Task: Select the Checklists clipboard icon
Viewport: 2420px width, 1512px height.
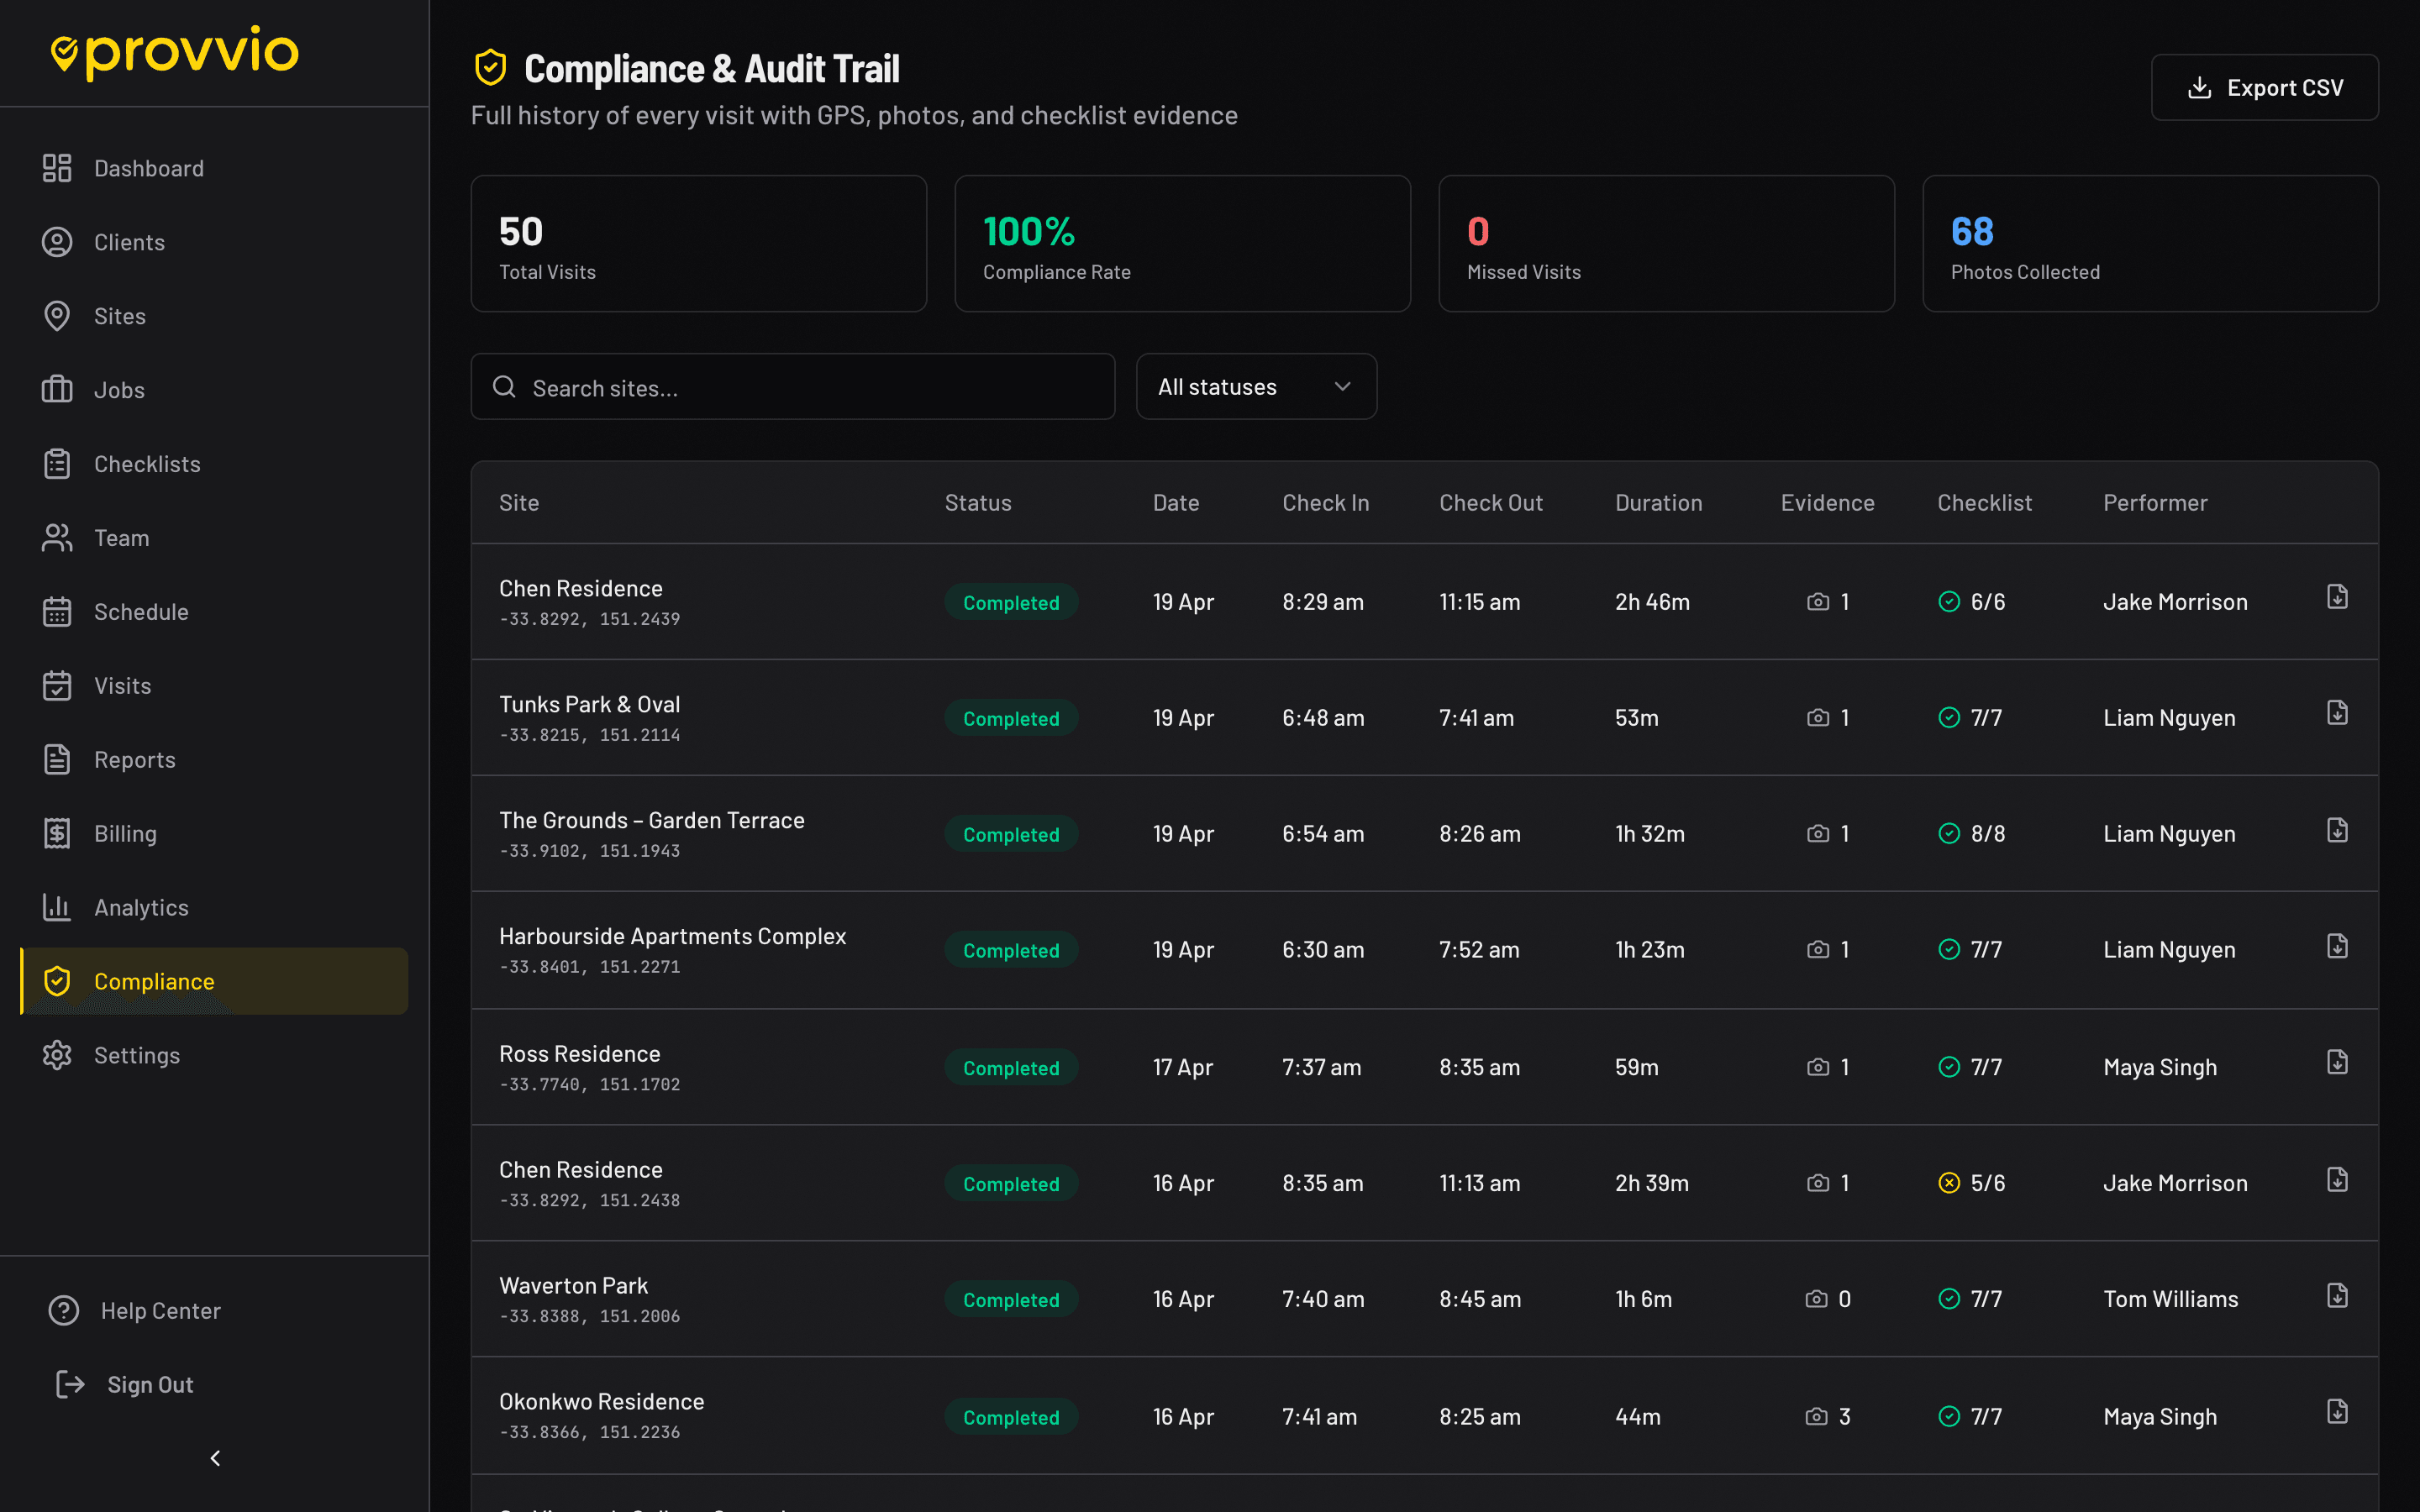Action: pos(57,463)
